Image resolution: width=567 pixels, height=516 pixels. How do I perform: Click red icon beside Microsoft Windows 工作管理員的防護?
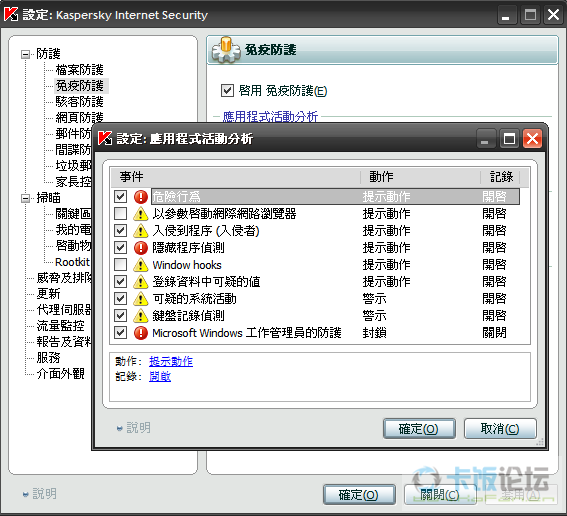[141, 333]
